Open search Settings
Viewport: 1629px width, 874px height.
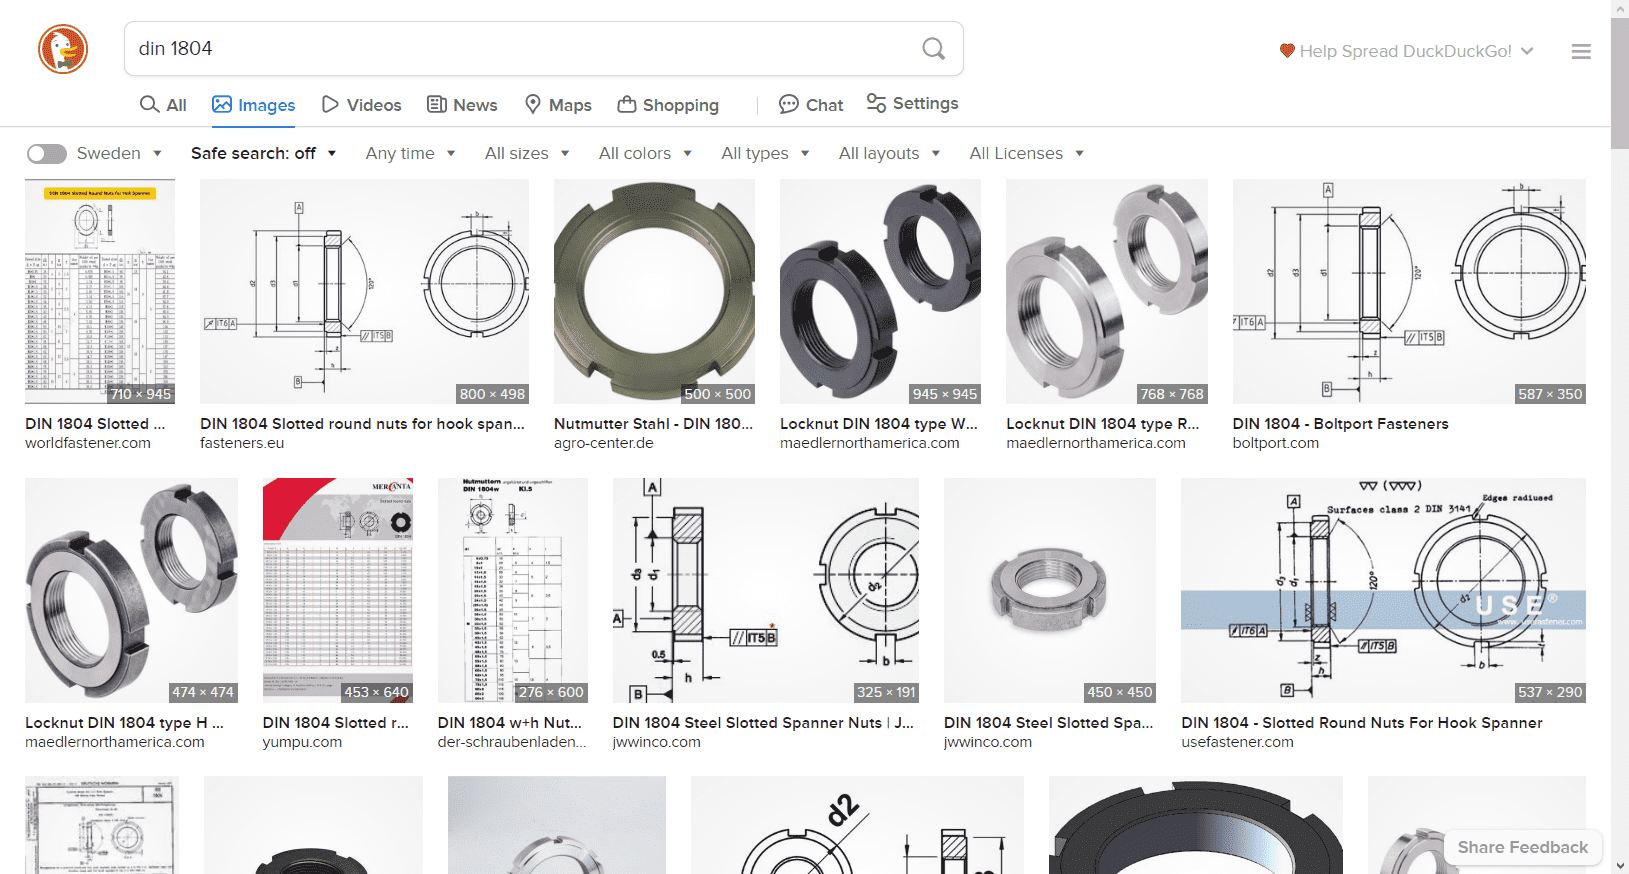[x=912, y=104]
